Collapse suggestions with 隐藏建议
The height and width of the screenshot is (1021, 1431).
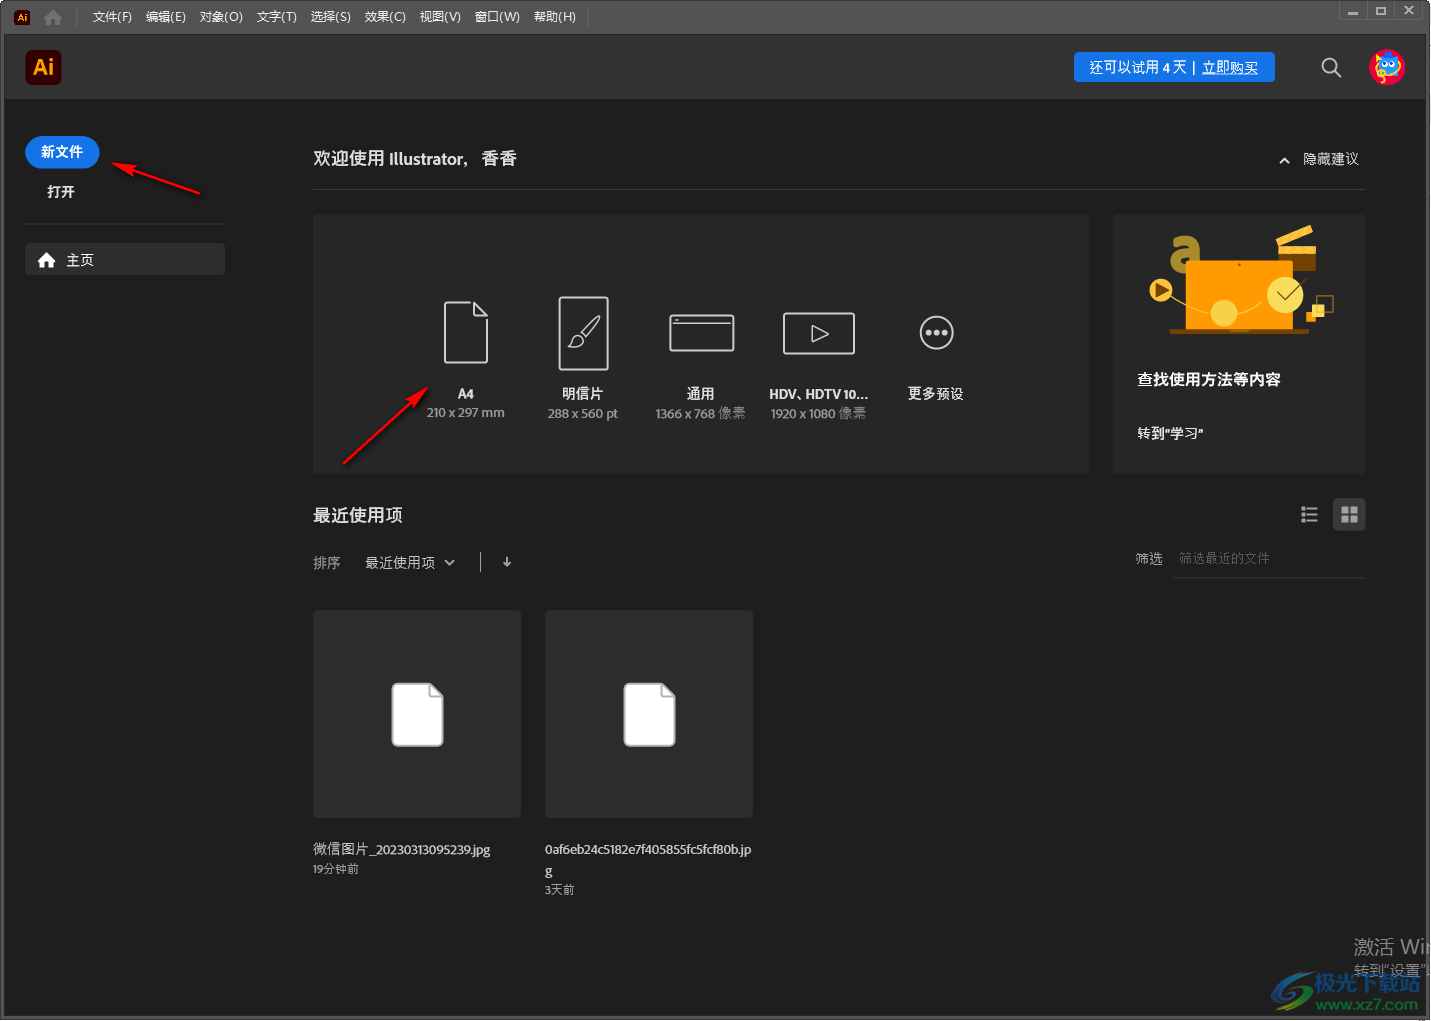click(1319, 159)
